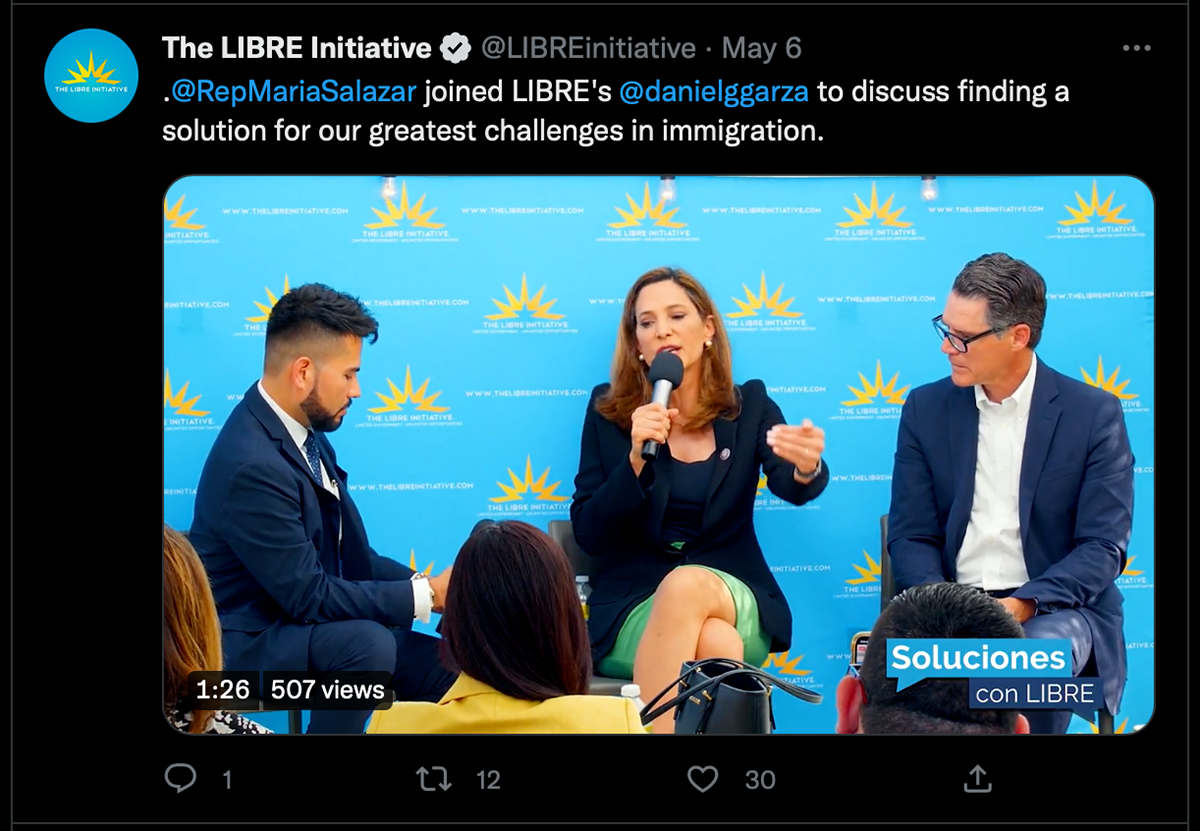Click the verified badge next to the account name
This screenshot has height=831, width=1200.
click(x=456, y=48)
